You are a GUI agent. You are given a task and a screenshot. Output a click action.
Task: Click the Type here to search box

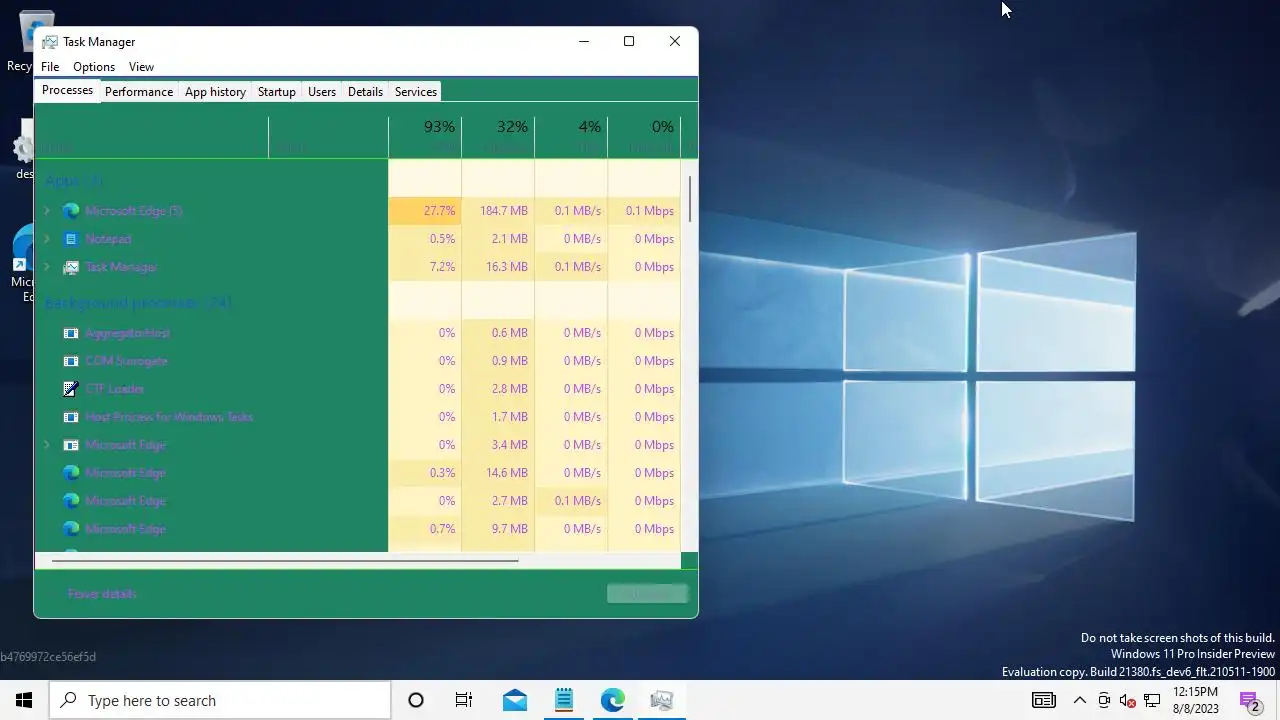[220, 700]
